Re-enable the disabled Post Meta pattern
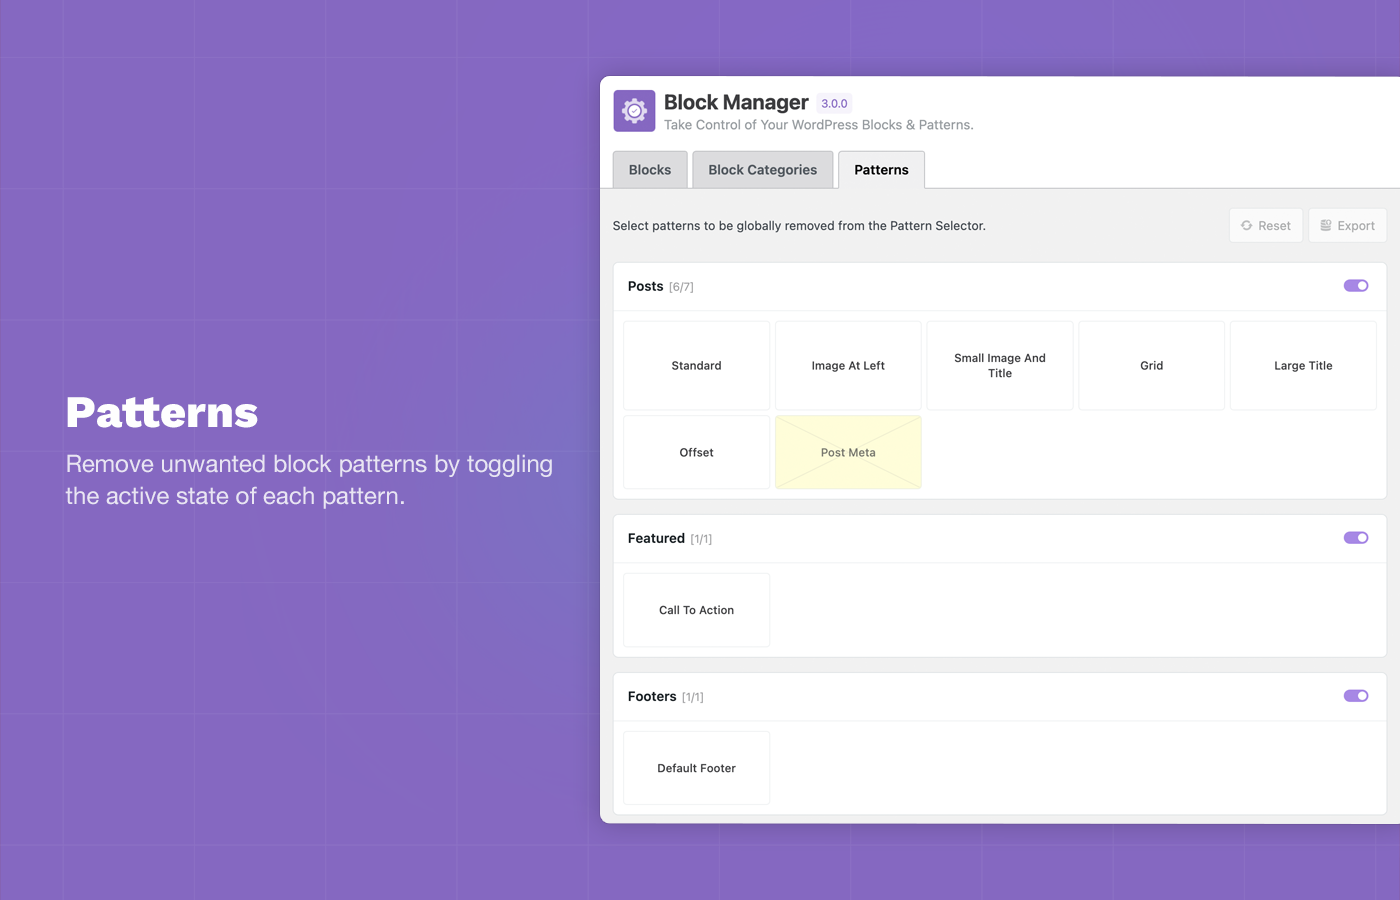Image resolution: width=1400 pixels, height=900 pixels. tap(848, 452)
